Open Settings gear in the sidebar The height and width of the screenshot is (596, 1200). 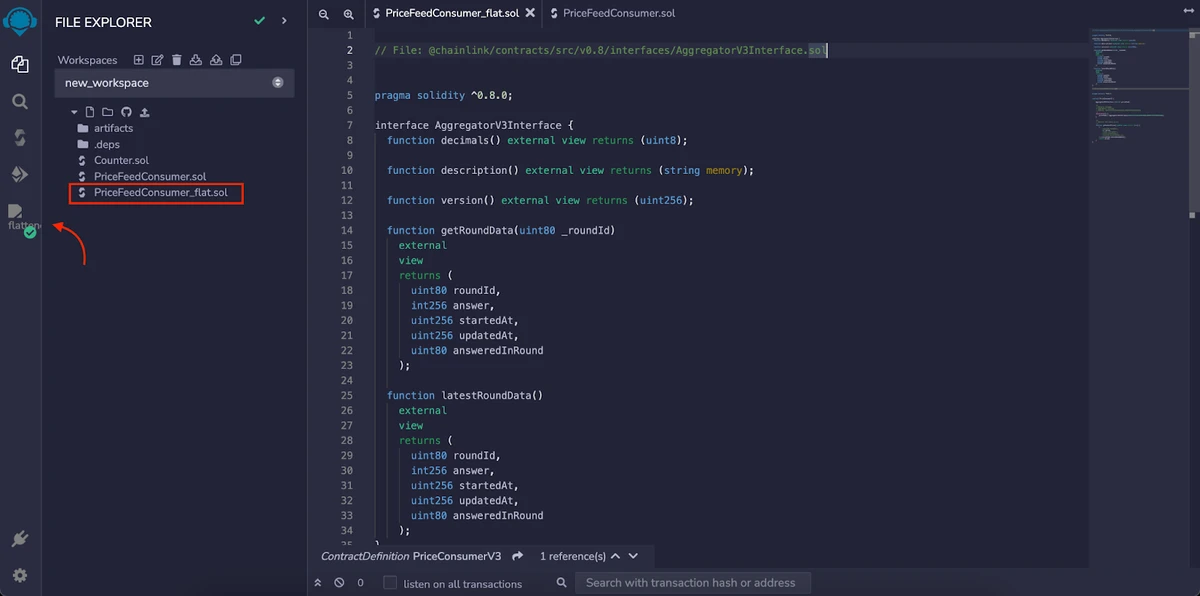pos(19,576)
